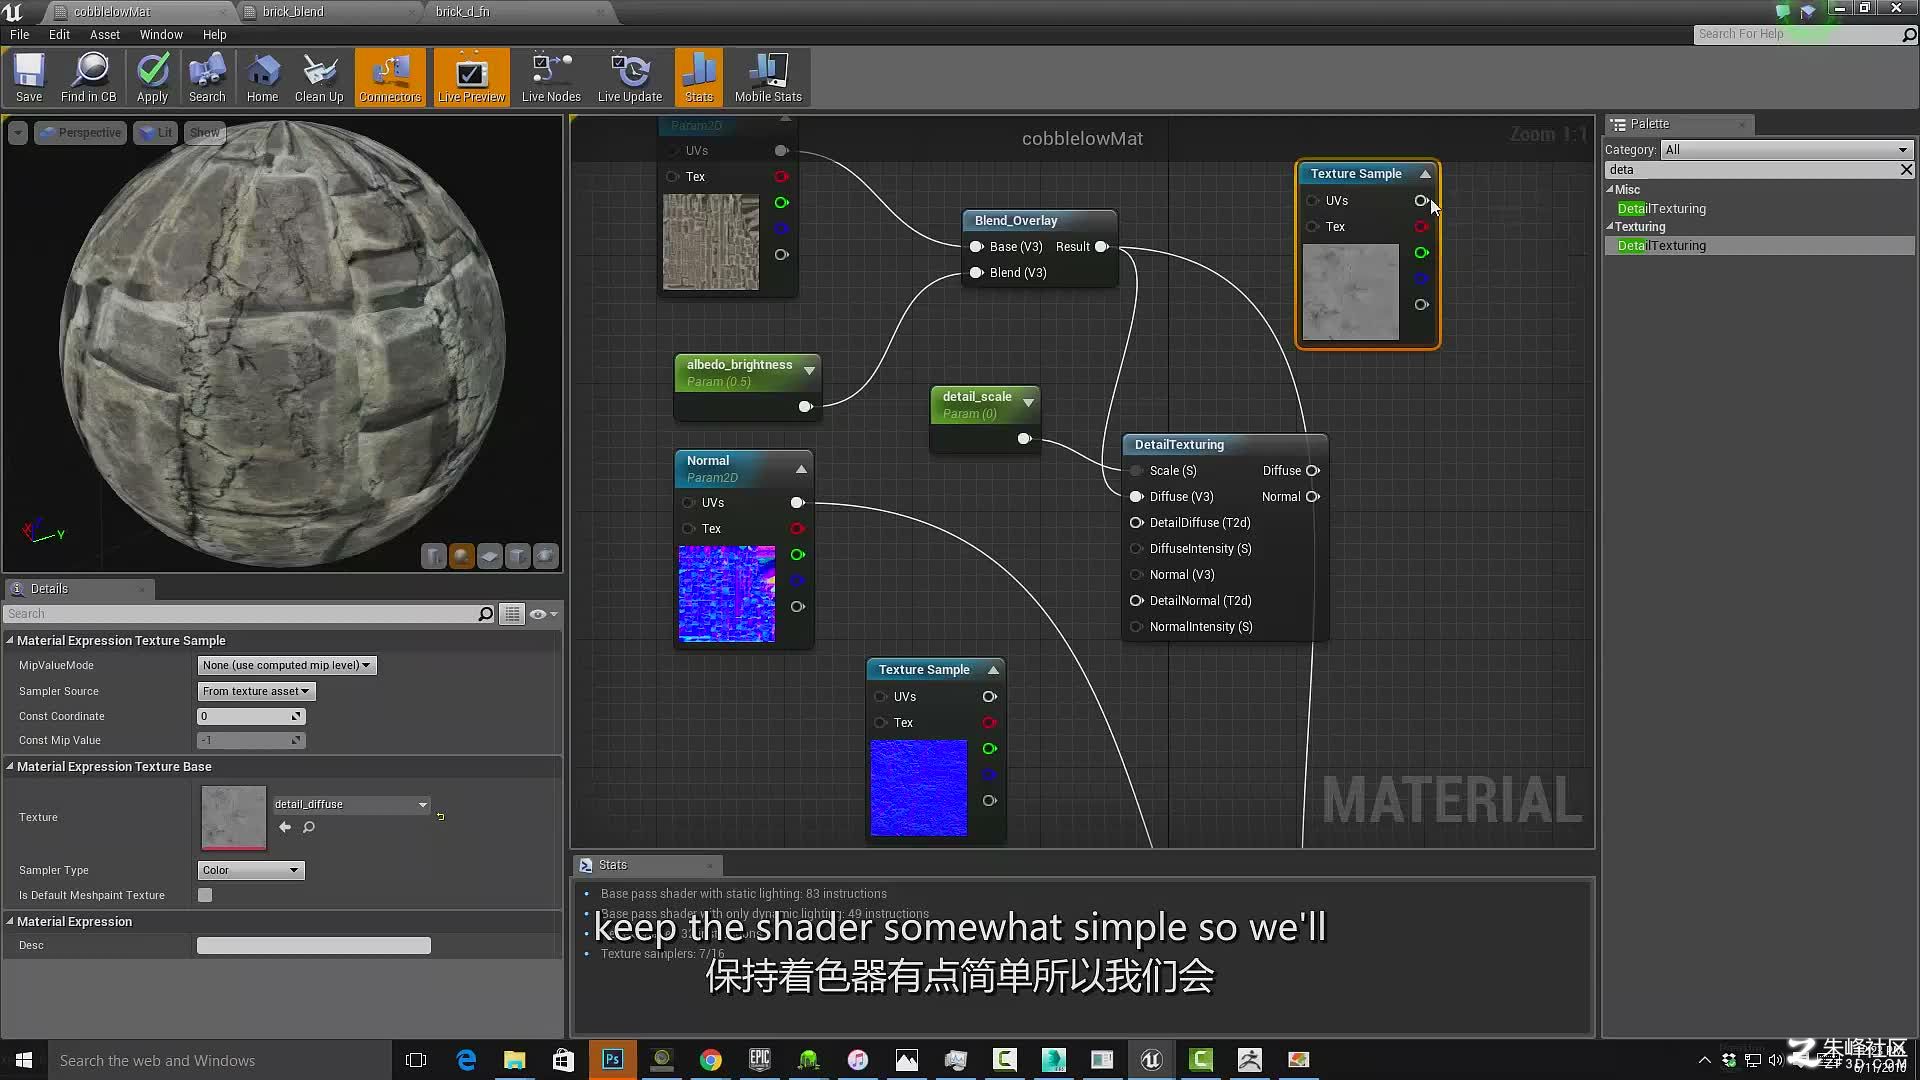Image resolution: width=1920 pixels, height=1080 pixels.
Task: Collapse Misc category in Palette
Action: pyautogui.click(x=1610, y=189)
